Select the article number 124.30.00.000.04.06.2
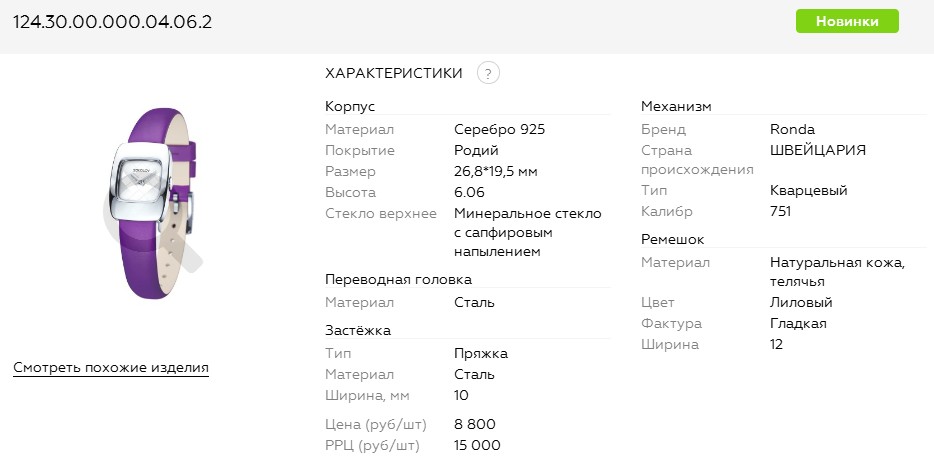Image resolution: width=934 pixels, height=476 pixels. [x=112, y=21]
